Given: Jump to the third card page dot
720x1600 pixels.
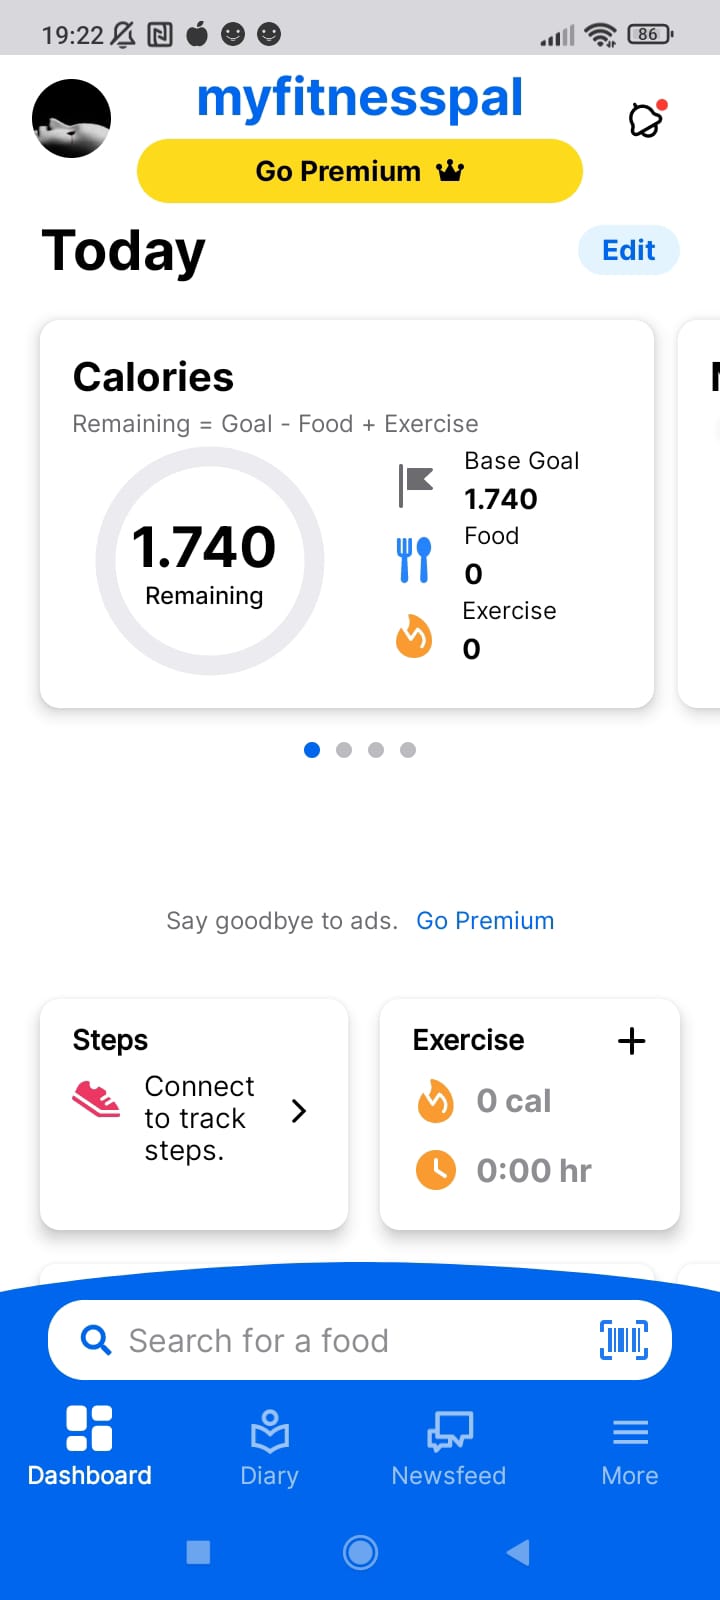Looking at the screenshot, I should pos(376,750).
